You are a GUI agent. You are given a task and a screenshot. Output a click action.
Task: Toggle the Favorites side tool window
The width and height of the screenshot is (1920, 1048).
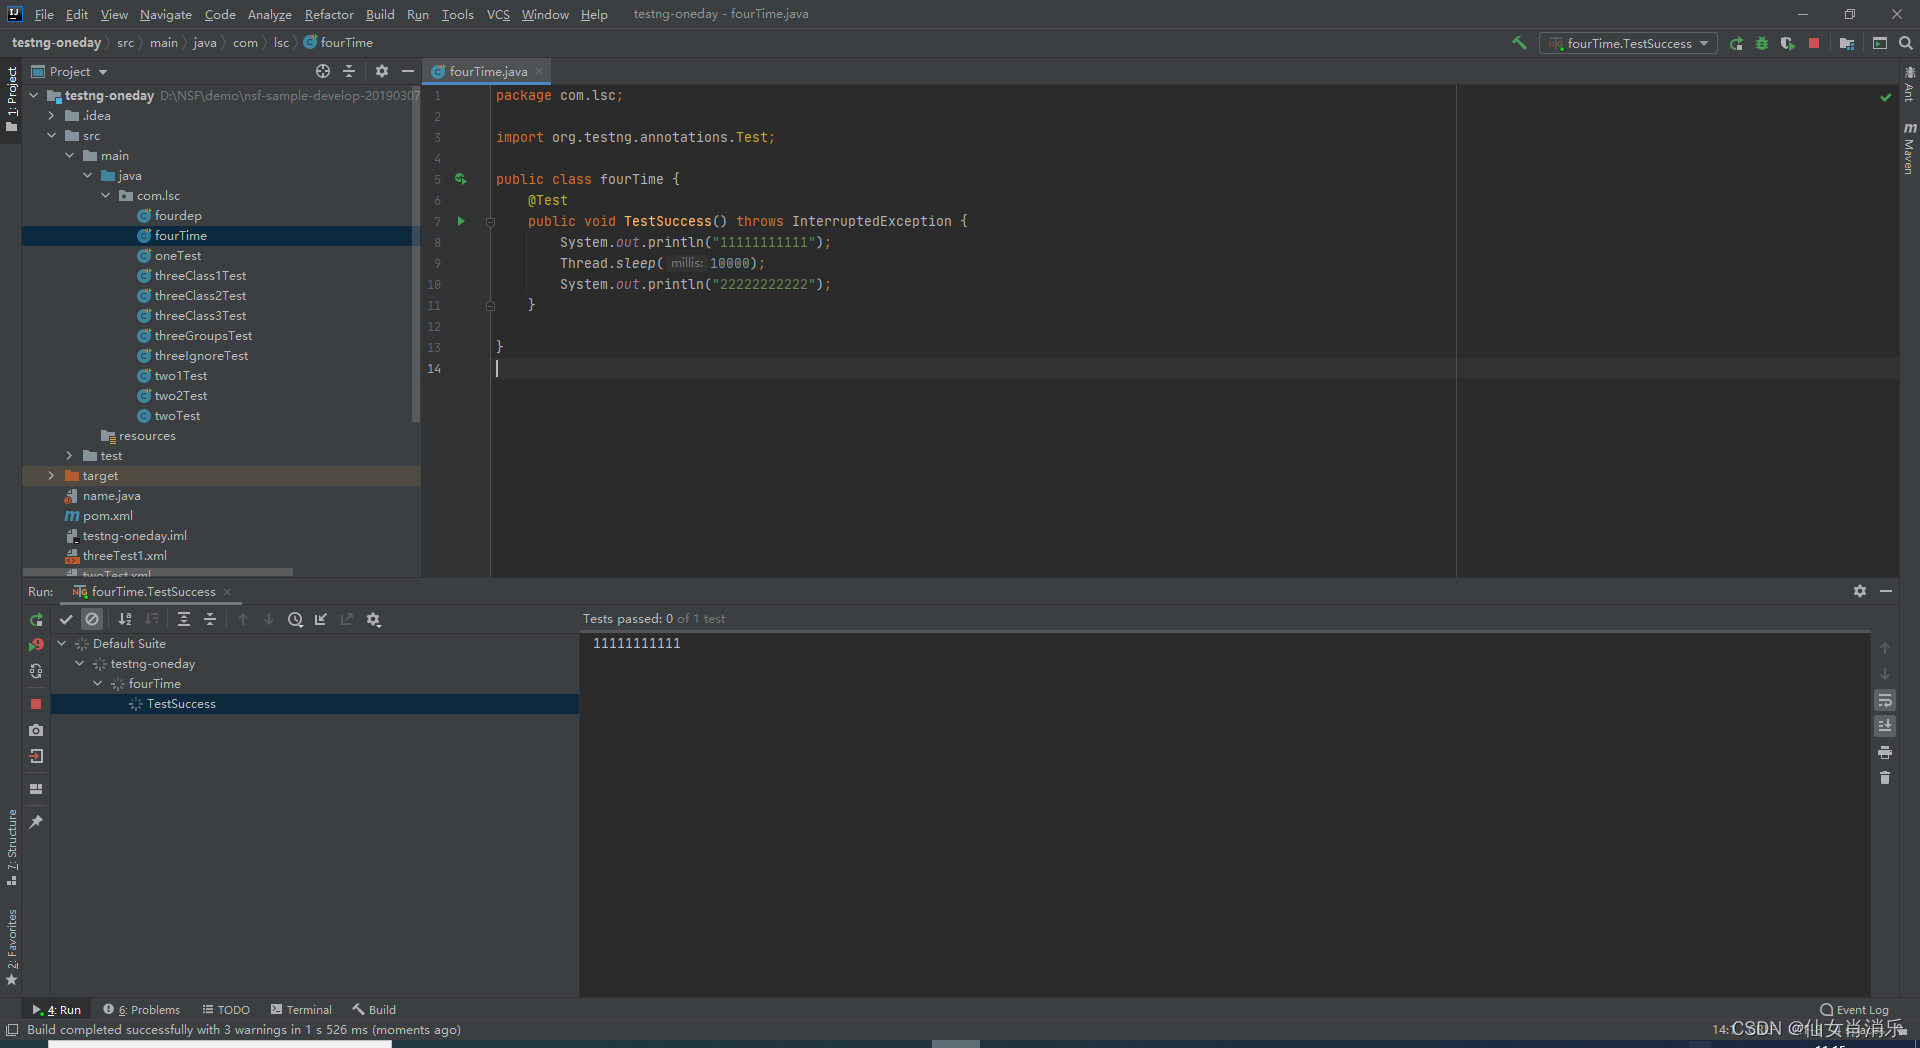tap(12, 946)
